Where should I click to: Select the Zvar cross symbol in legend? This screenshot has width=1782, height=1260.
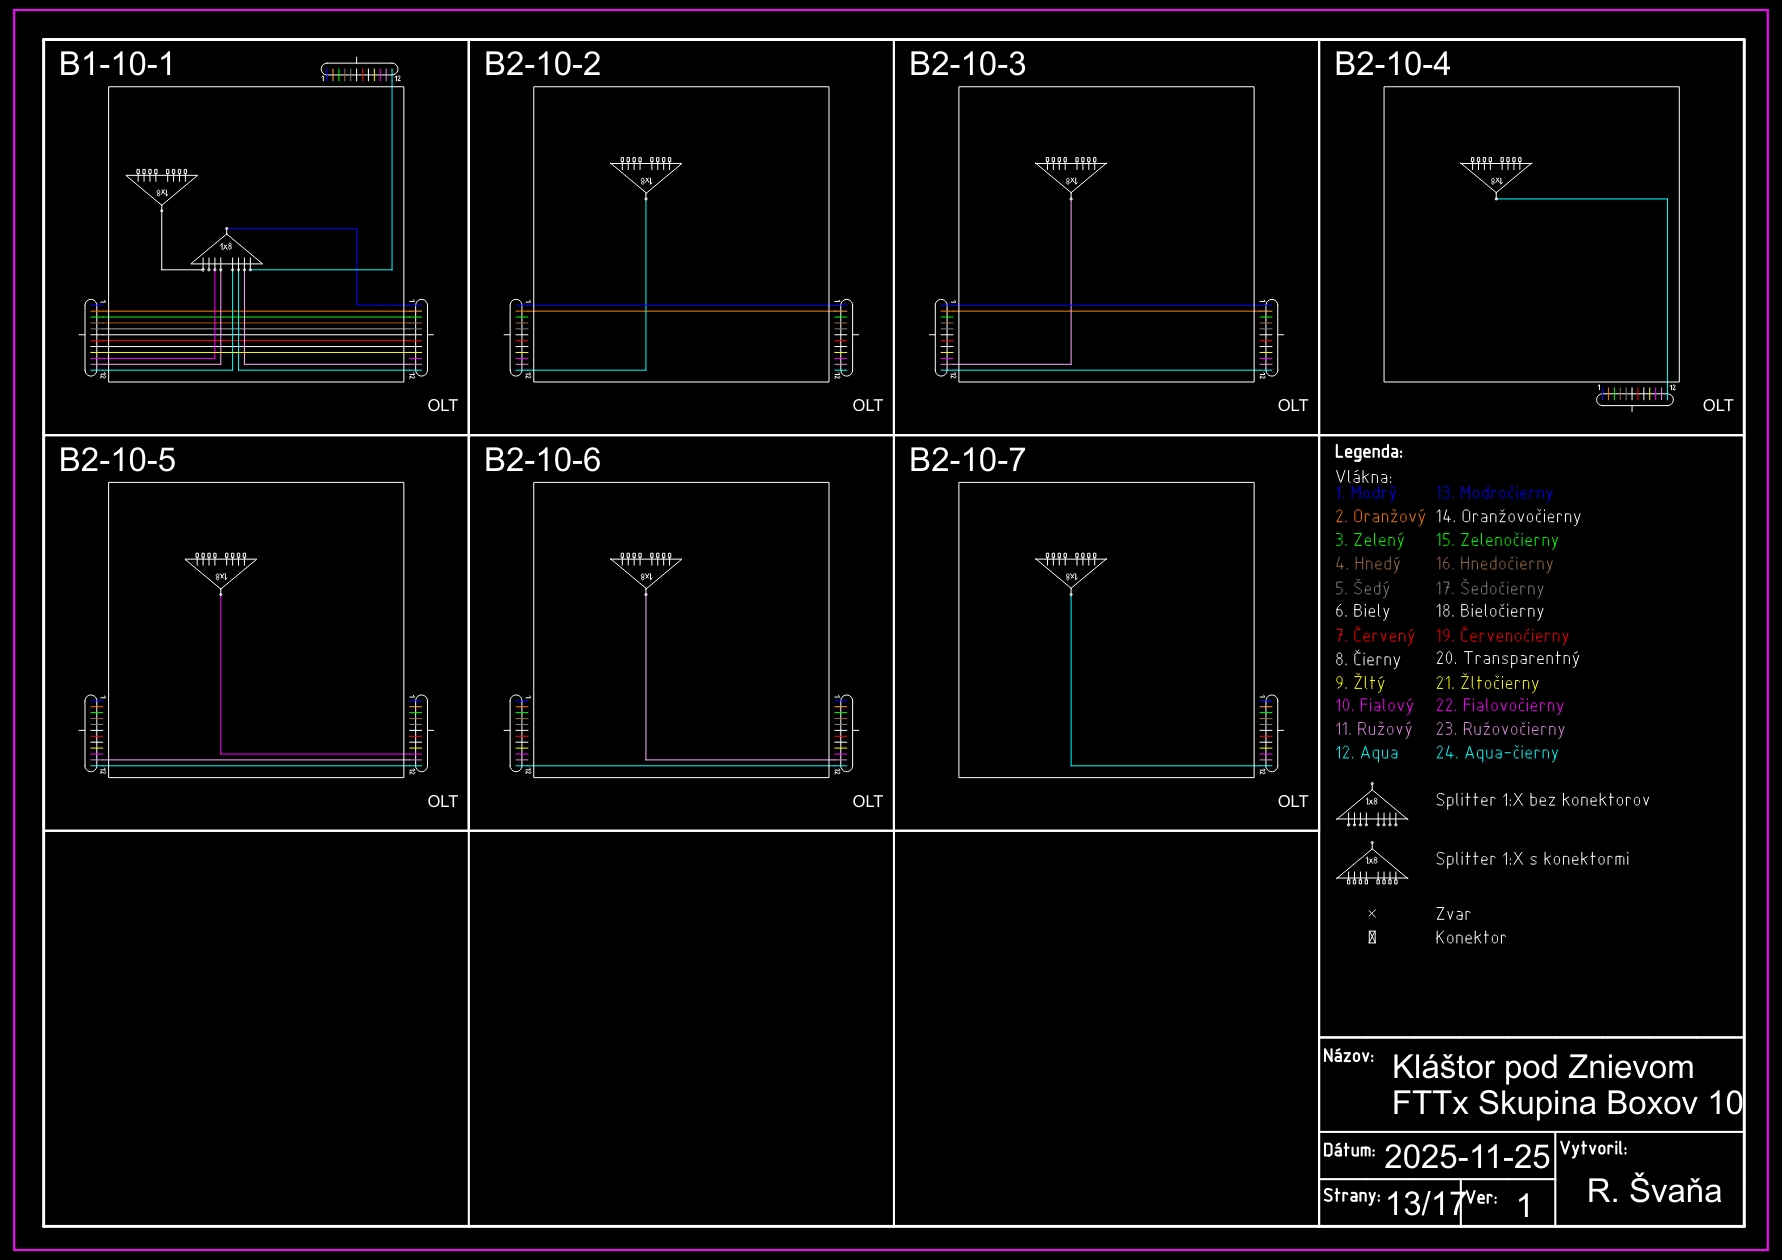(1372, 914)
